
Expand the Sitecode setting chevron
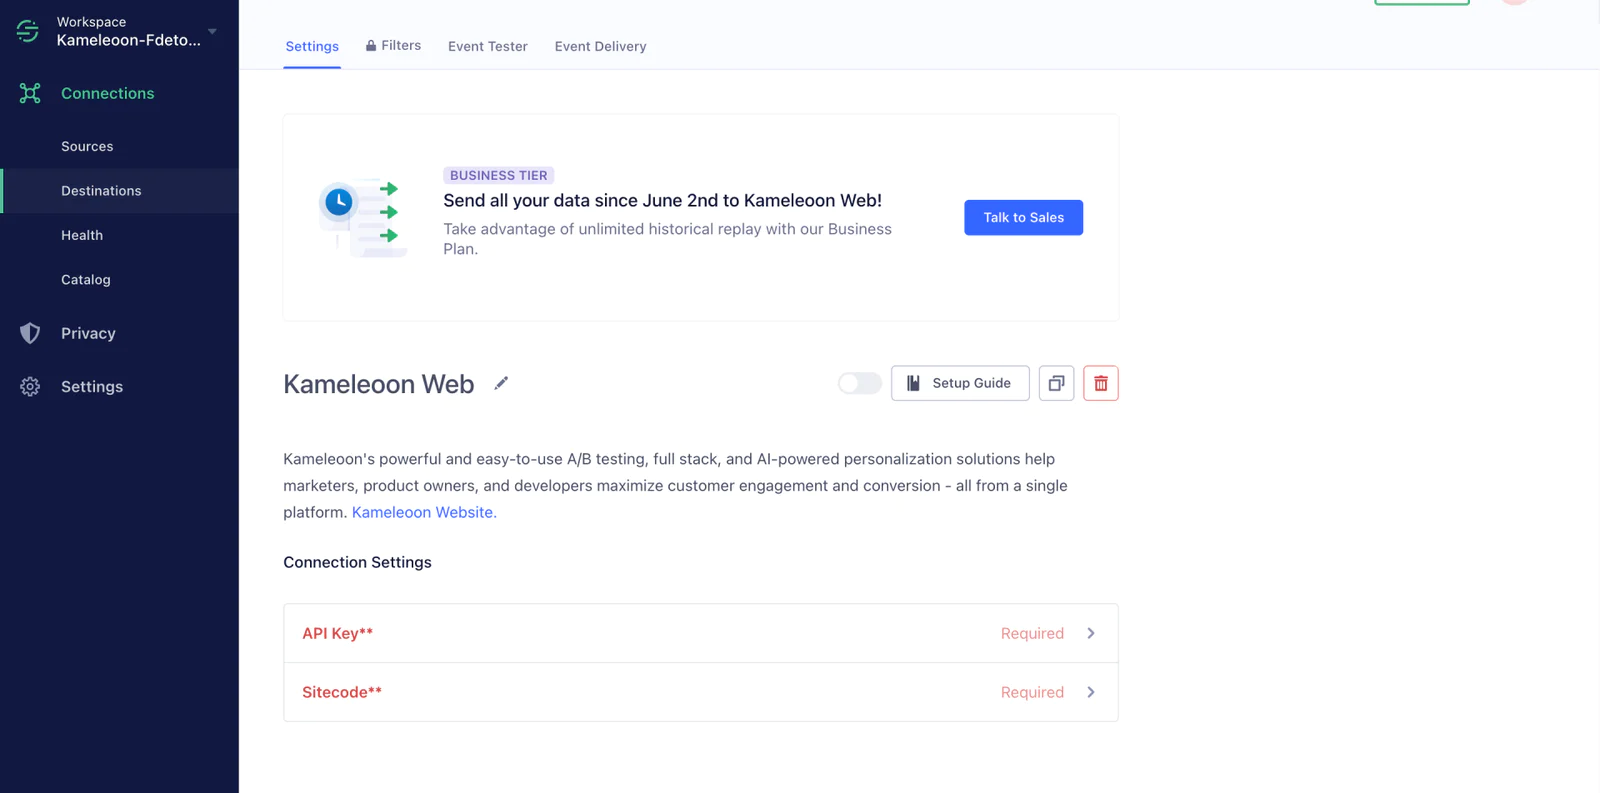coord(1091,692)
